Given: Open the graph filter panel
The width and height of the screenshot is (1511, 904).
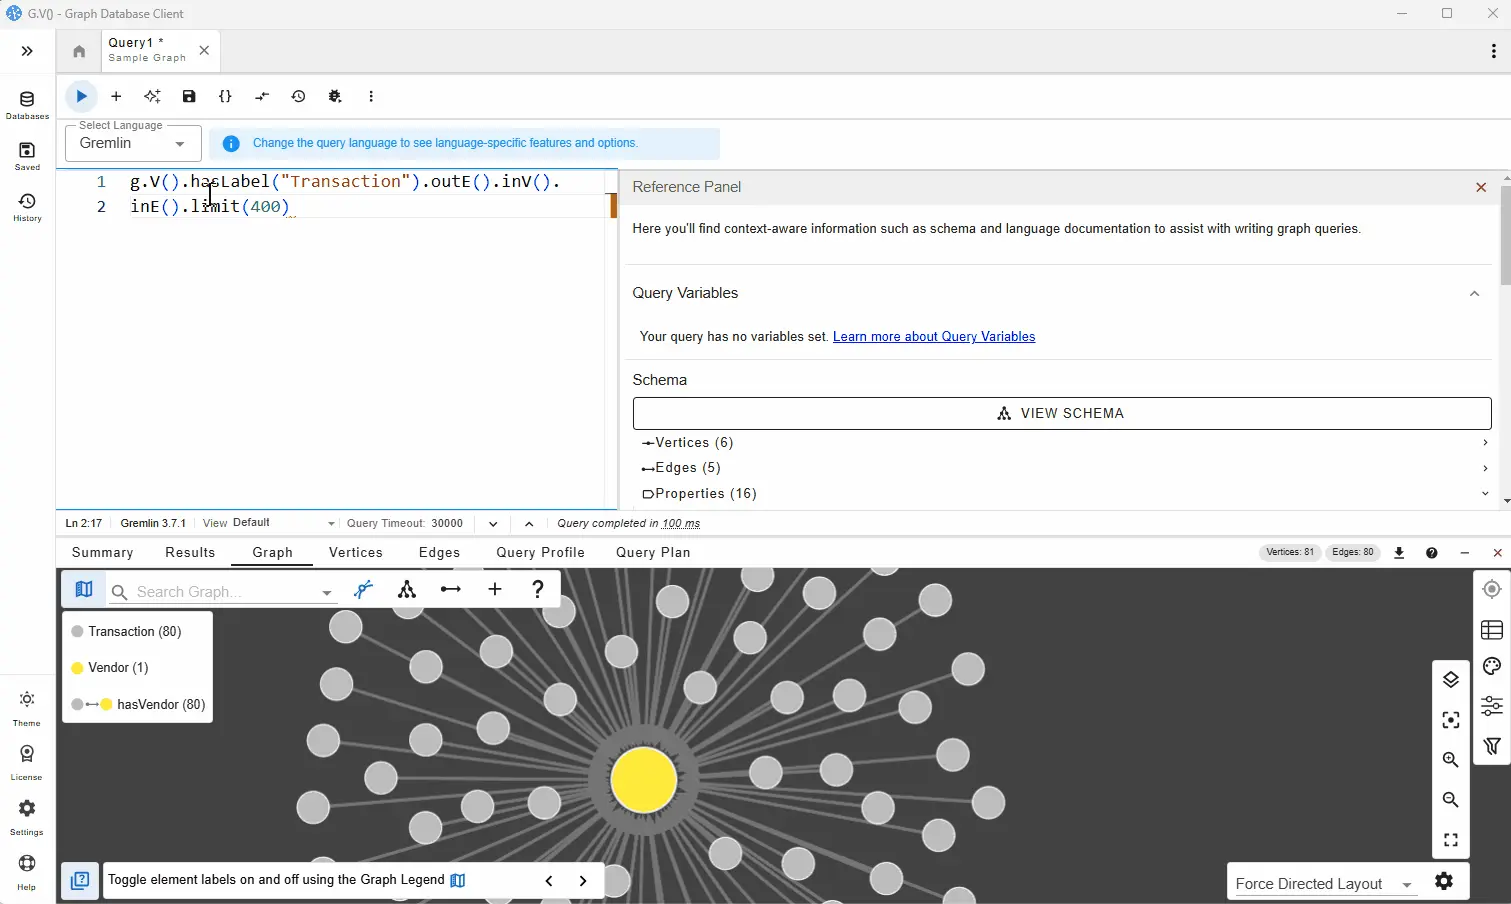Looking at the screenshot, I should click(x=1491, y=746).
